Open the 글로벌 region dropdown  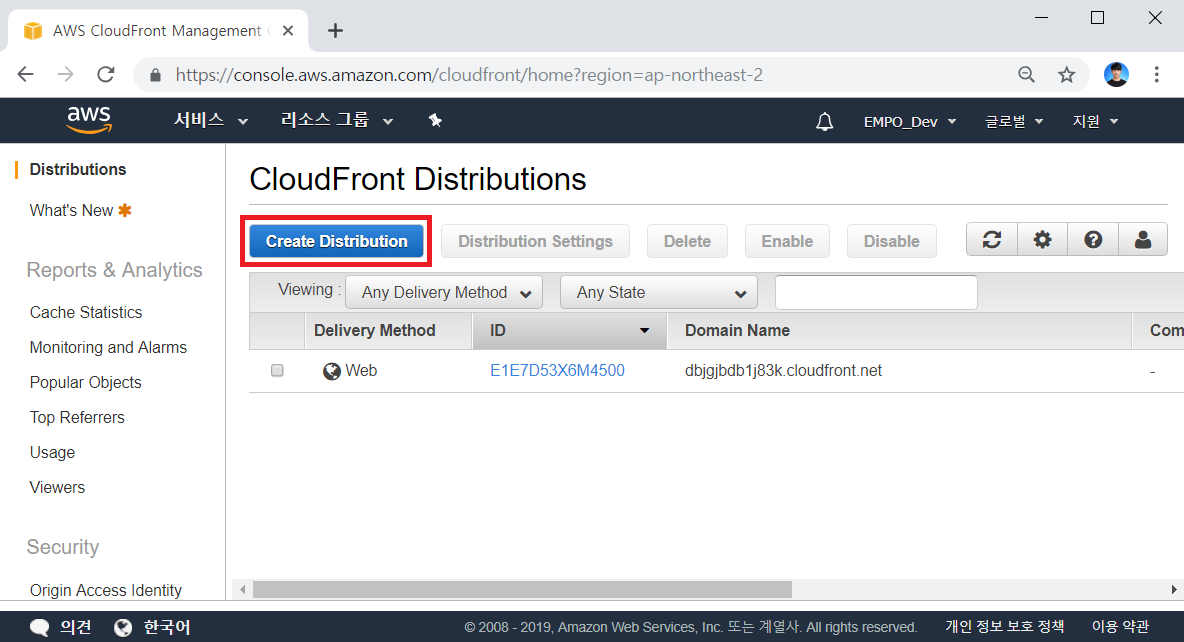point(1014,122)
